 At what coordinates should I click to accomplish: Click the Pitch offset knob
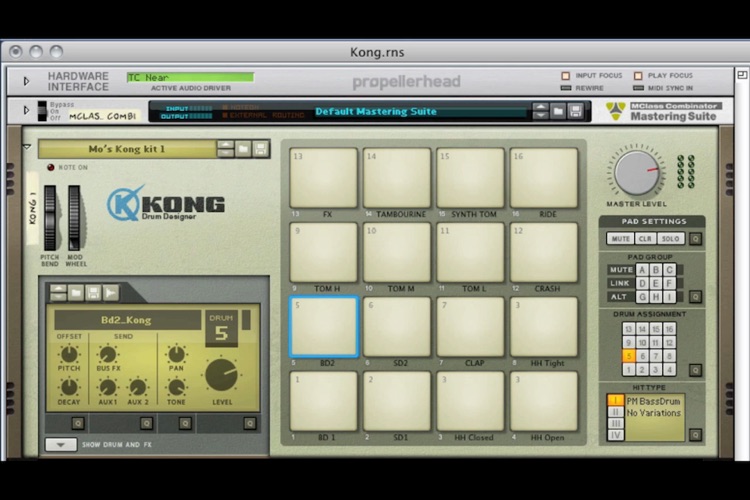click(x=69, y=355)
